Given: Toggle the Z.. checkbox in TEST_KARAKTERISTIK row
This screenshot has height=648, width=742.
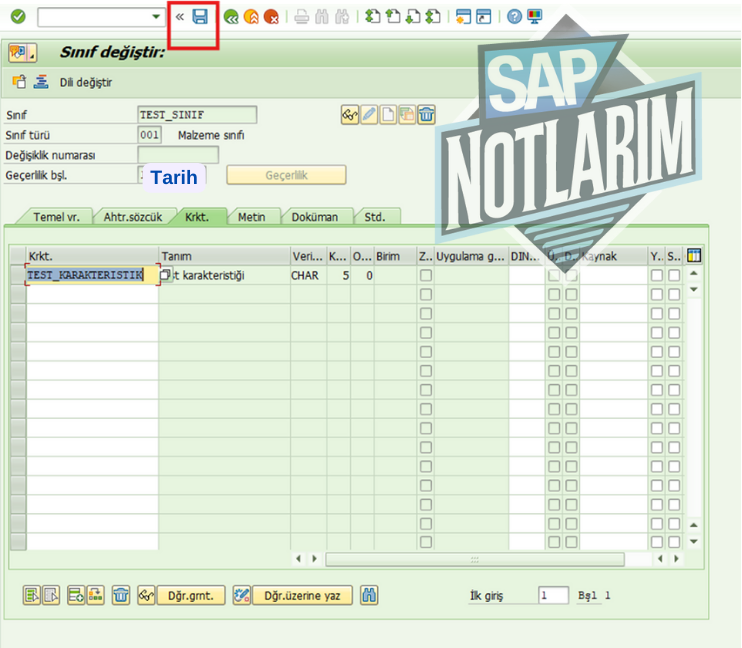Looking at the screenshot, I should tap(426, 275).
